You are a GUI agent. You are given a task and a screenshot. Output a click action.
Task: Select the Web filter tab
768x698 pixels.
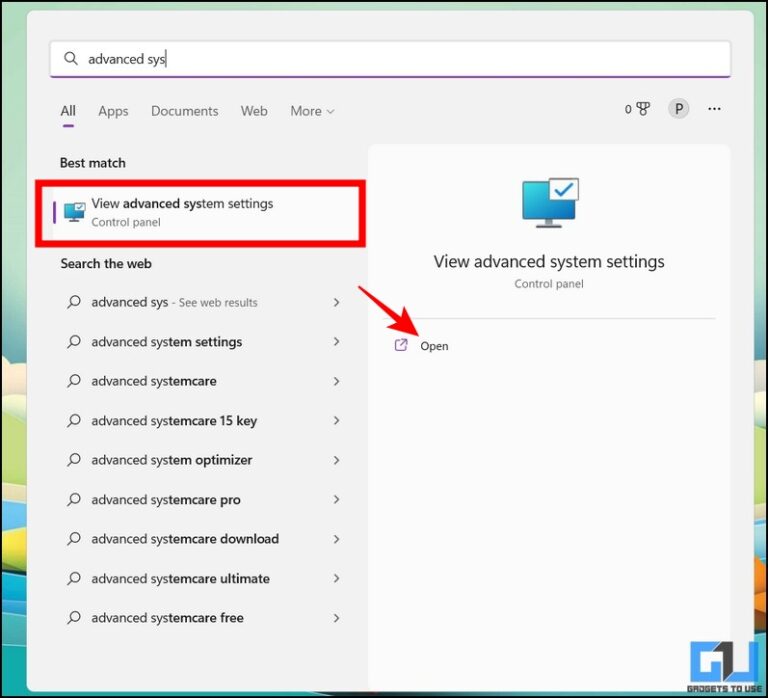(x=254, y=111)
